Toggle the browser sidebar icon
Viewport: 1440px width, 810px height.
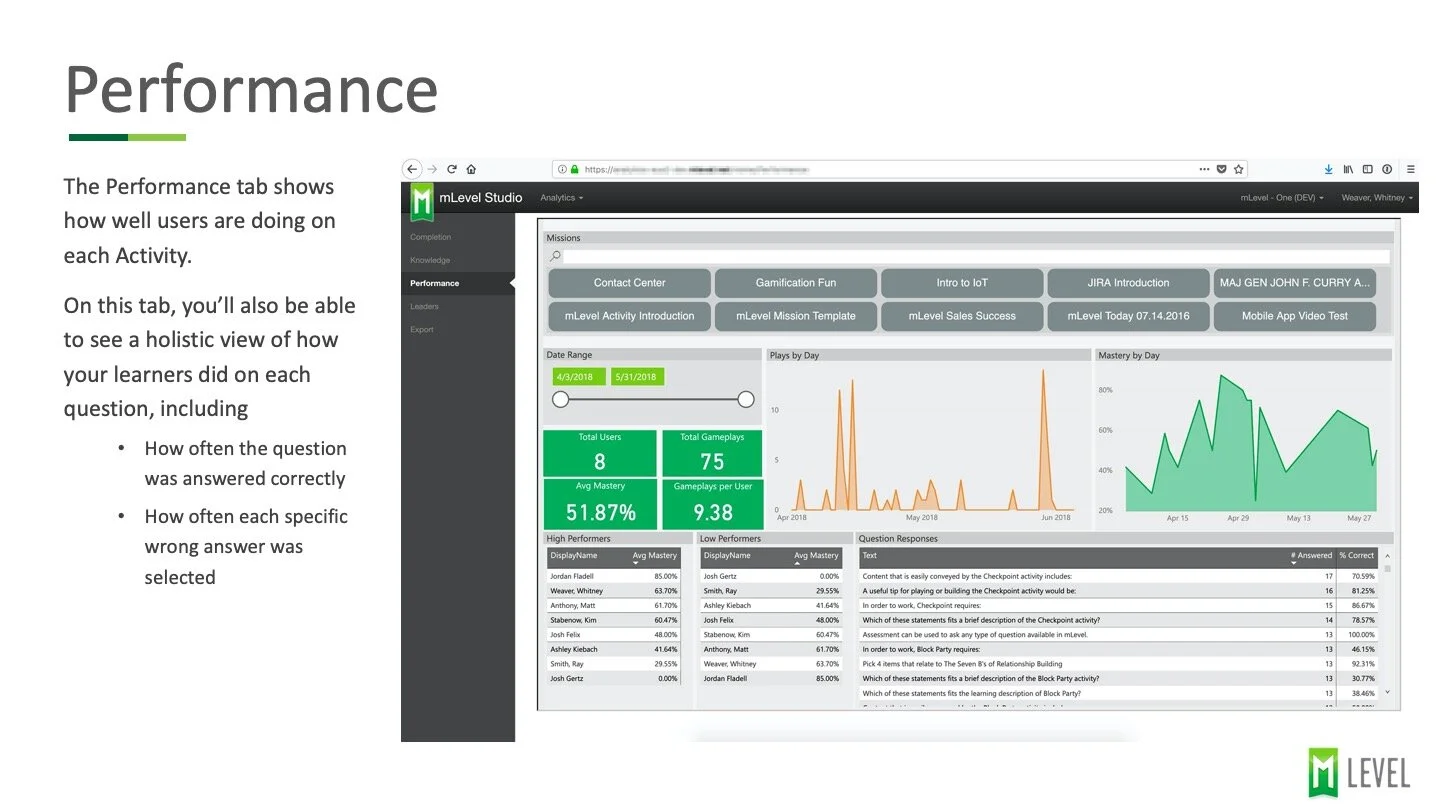1368,169
